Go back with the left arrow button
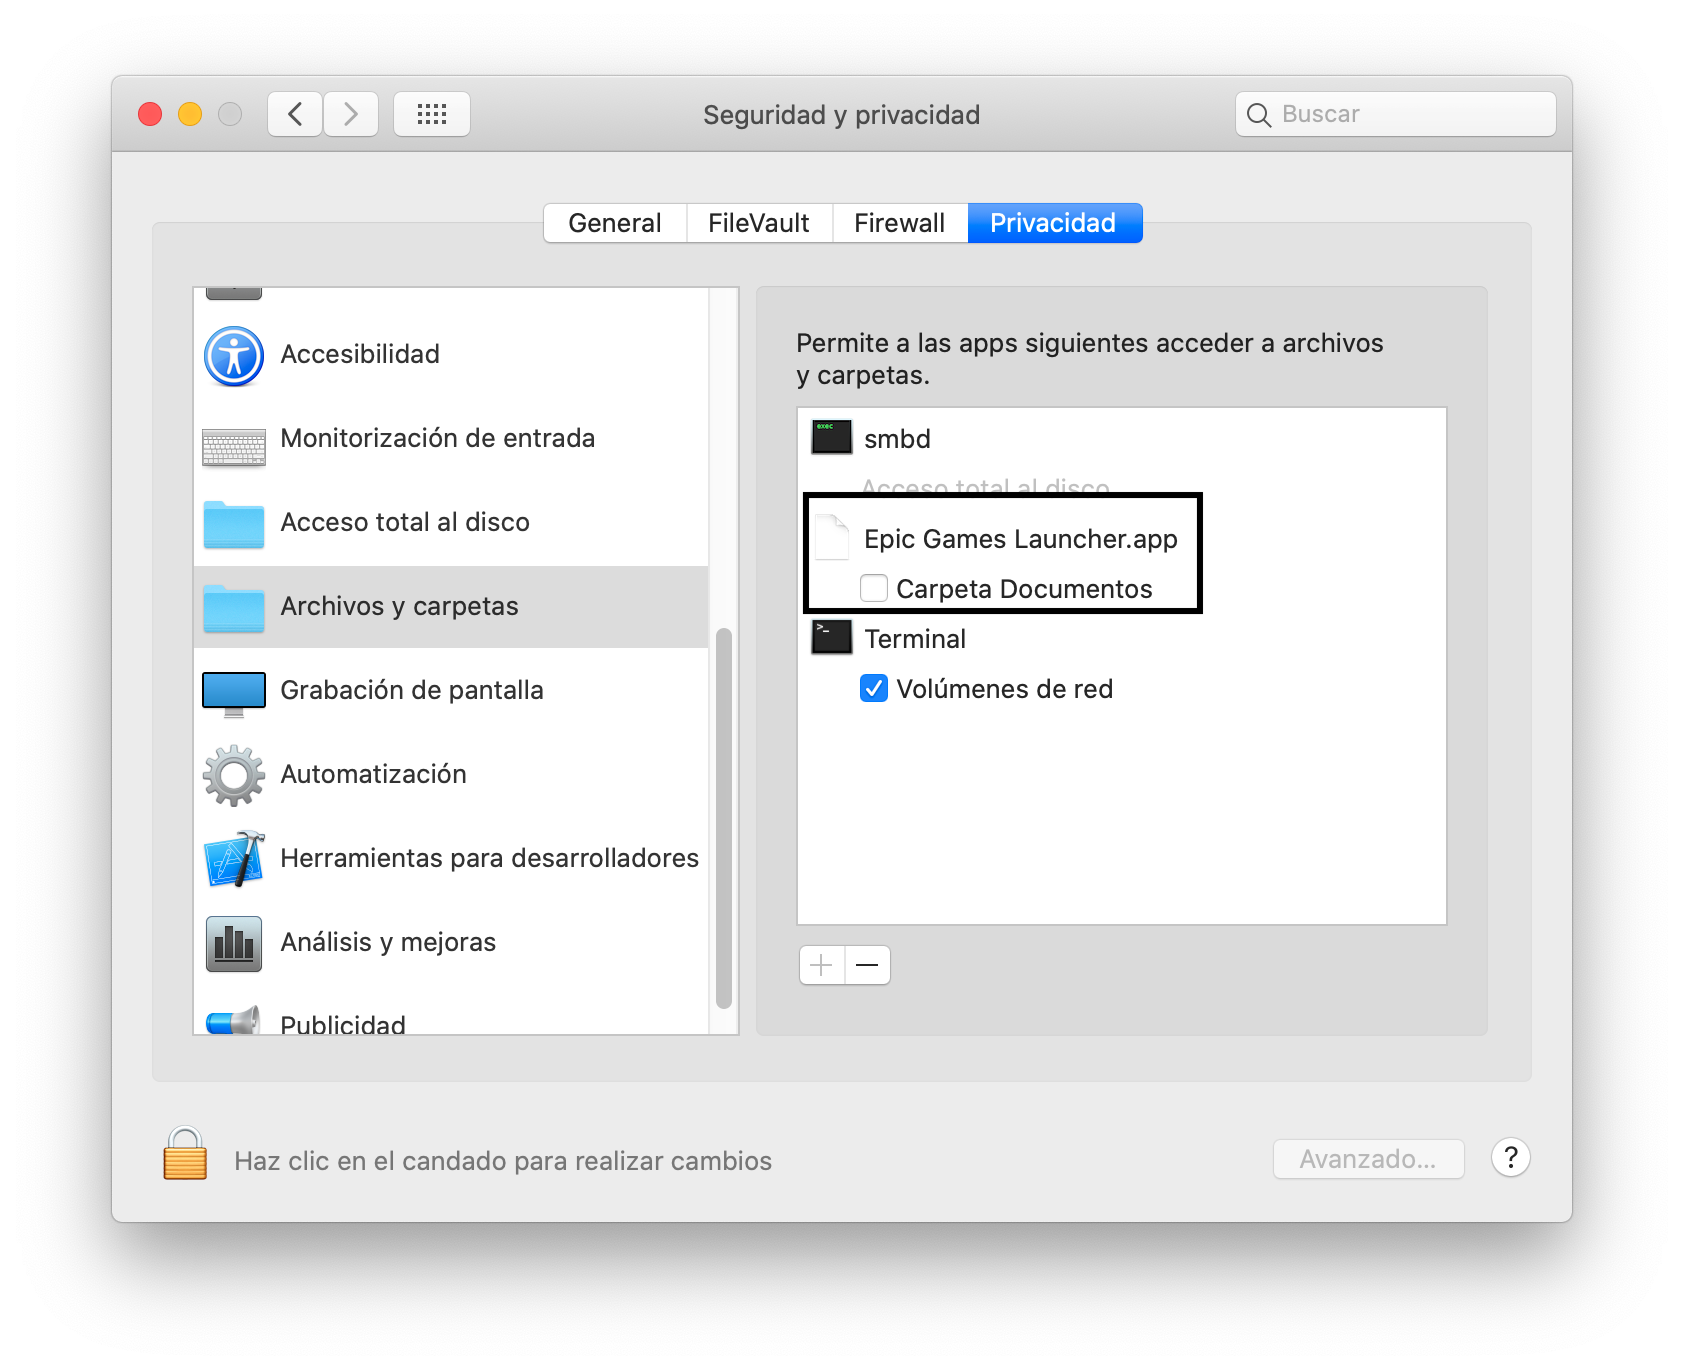Screen dimensions: 1684x1370 click(x=295, y=114)
